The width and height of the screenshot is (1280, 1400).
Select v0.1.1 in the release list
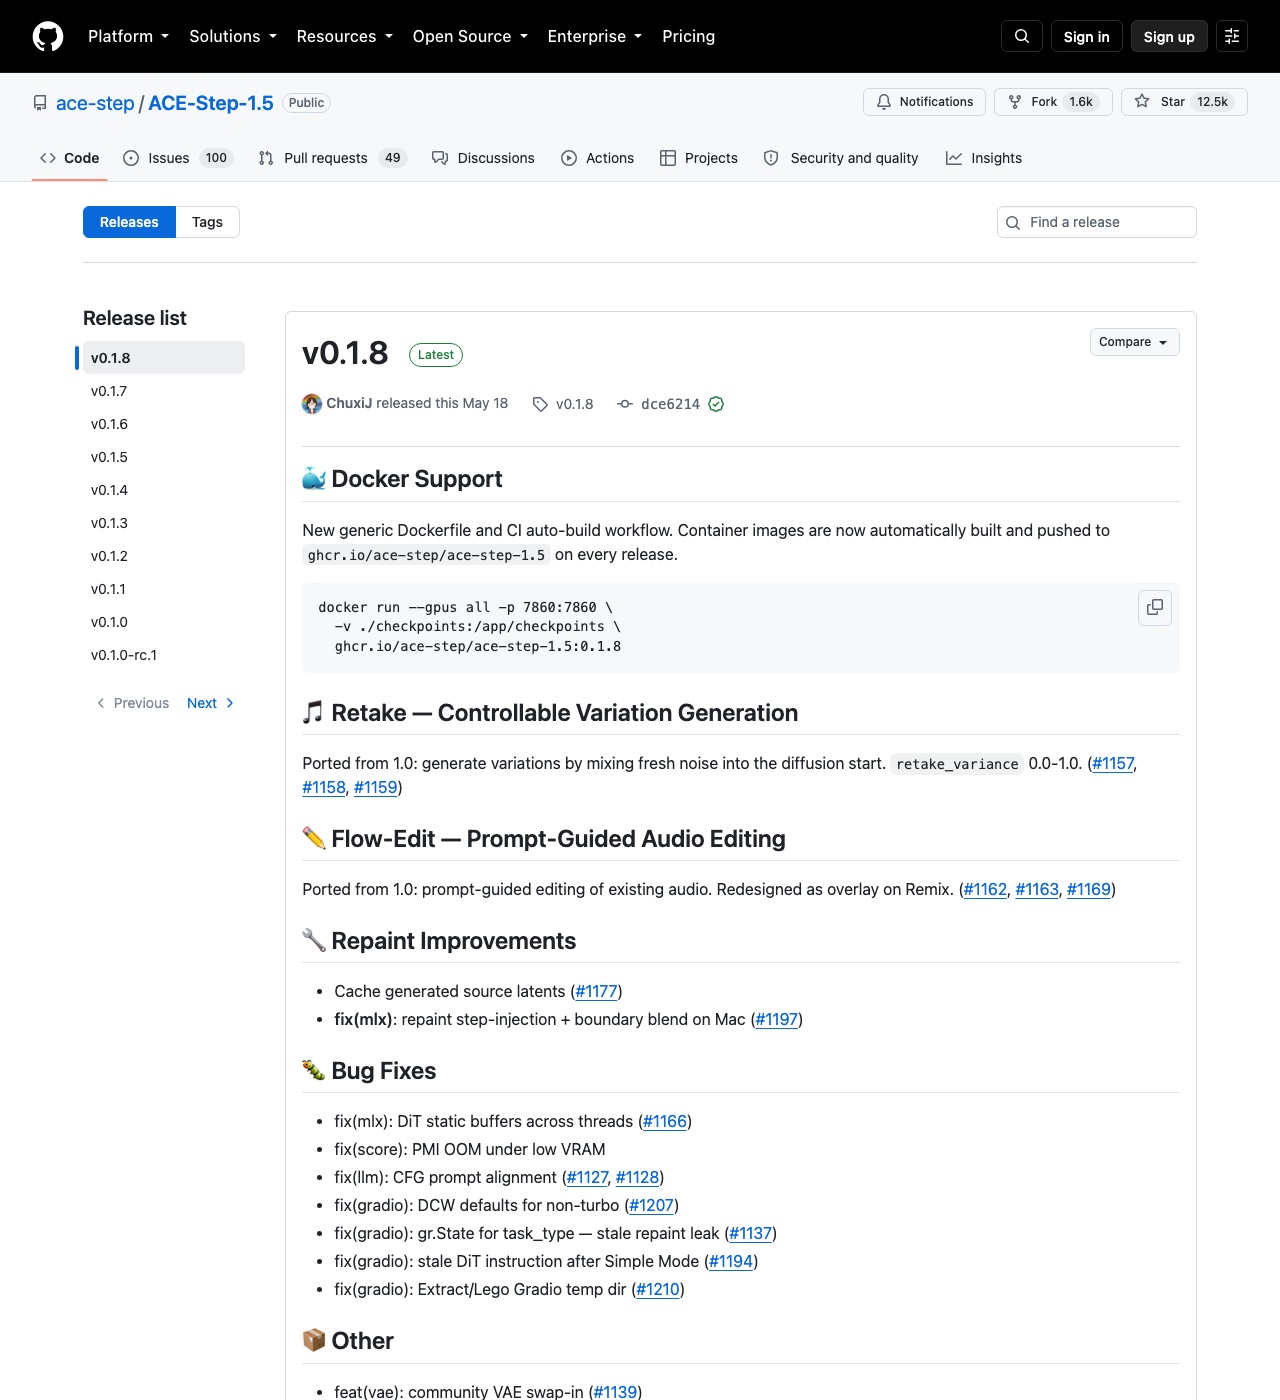pyautogui.click(x=163, y=589)
